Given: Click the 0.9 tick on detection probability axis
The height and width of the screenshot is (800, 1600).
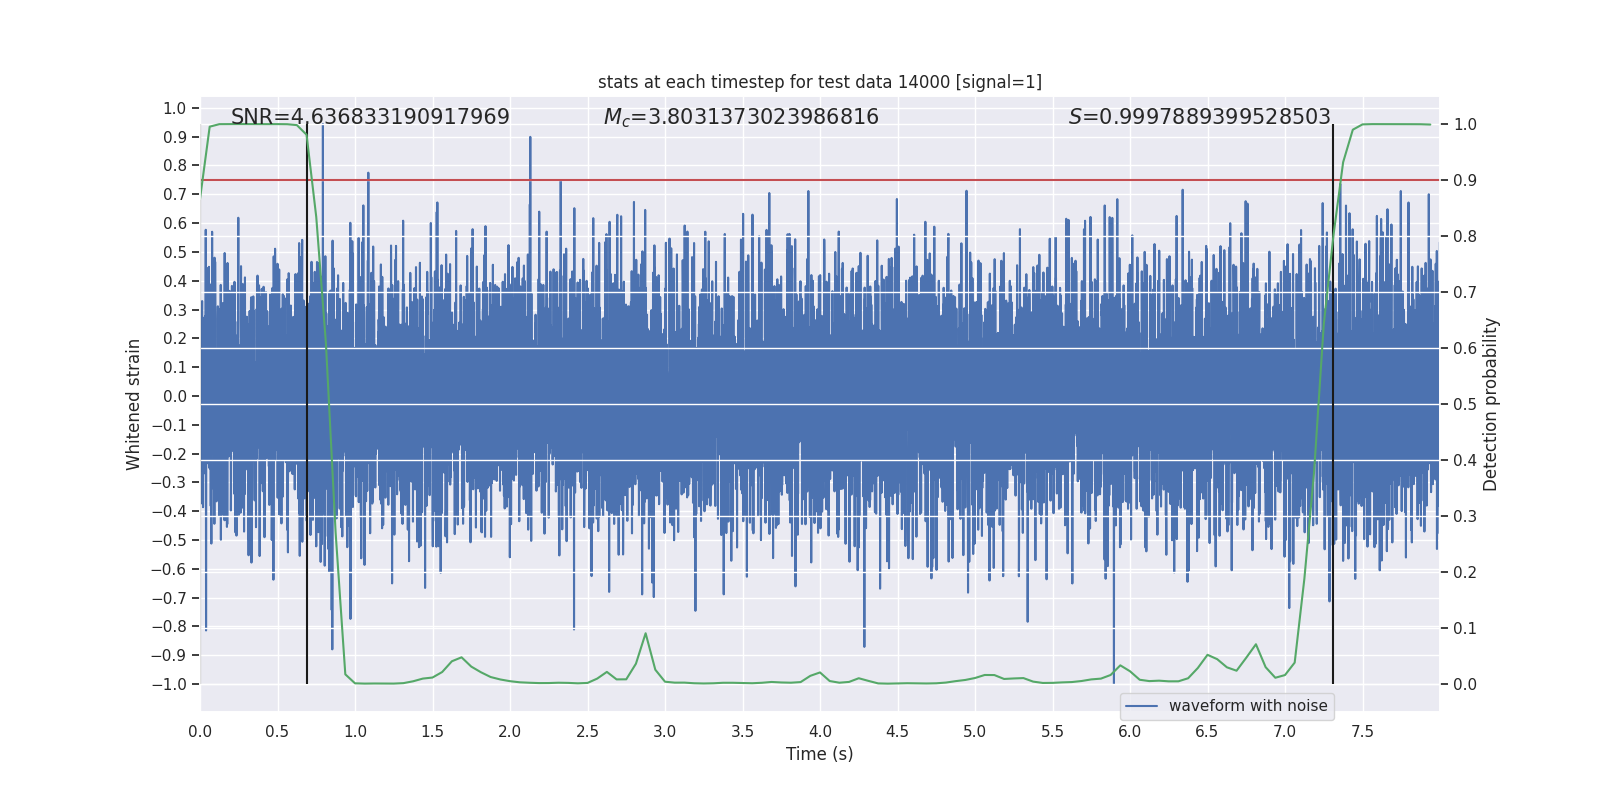Looking at the screenshot, I should coord(1464,180).
